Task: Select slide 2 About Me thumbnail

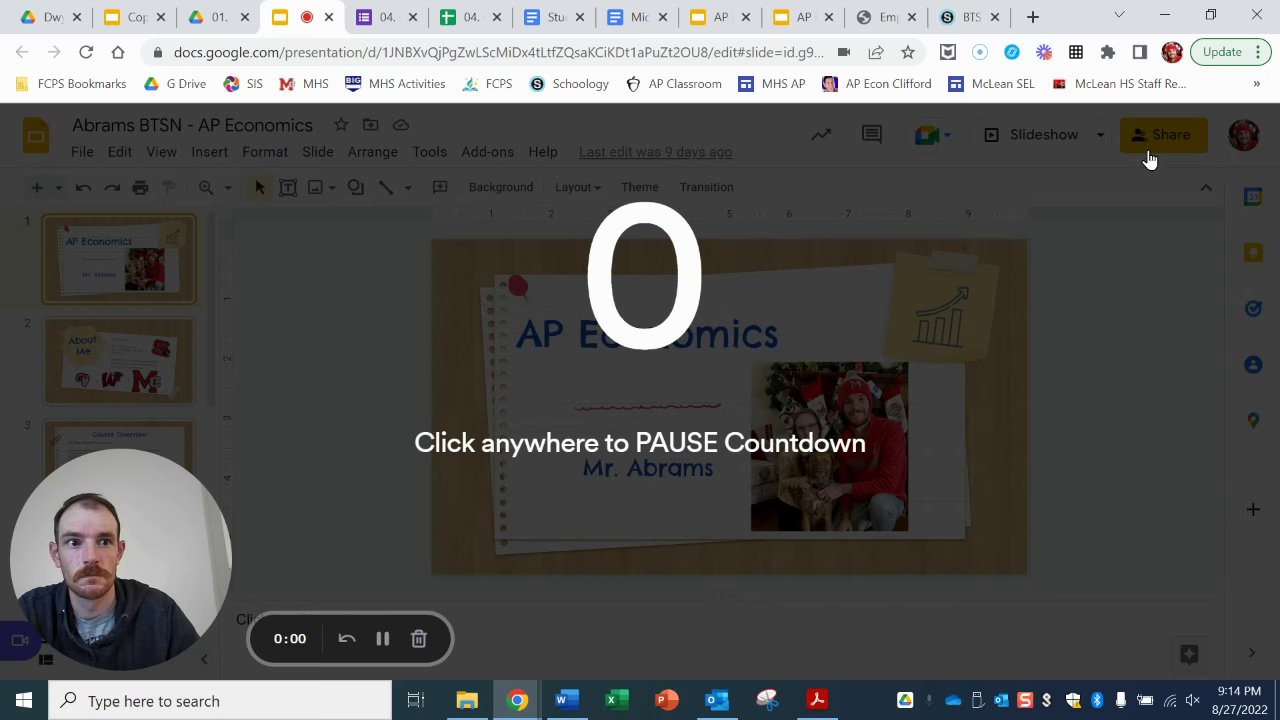Action: 119,361
